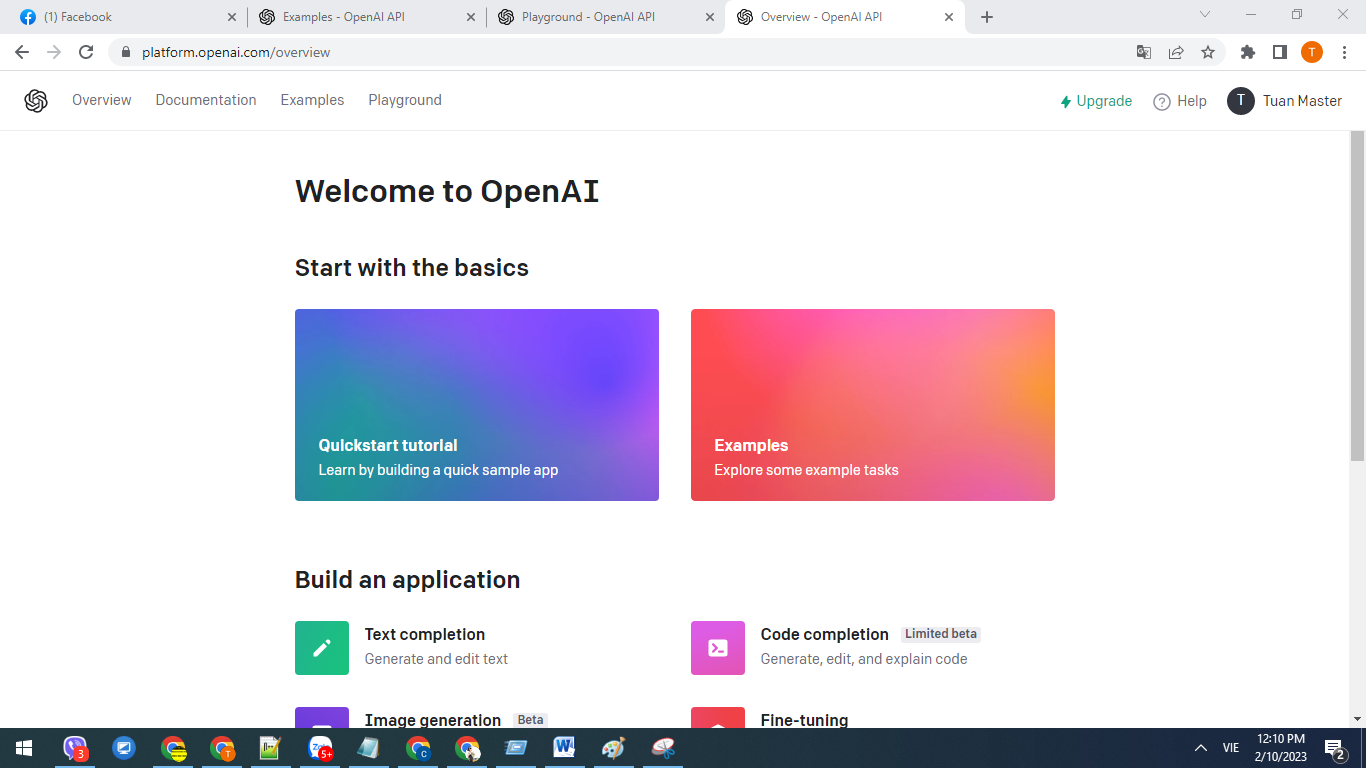Open Playground in the top navigation
Viewport: 1366px width, 768px height.
point(405,100)
